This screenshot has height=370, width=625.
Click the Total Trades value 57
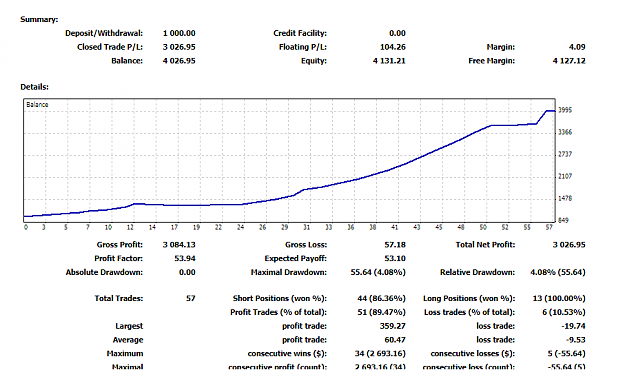pos(191,298)
